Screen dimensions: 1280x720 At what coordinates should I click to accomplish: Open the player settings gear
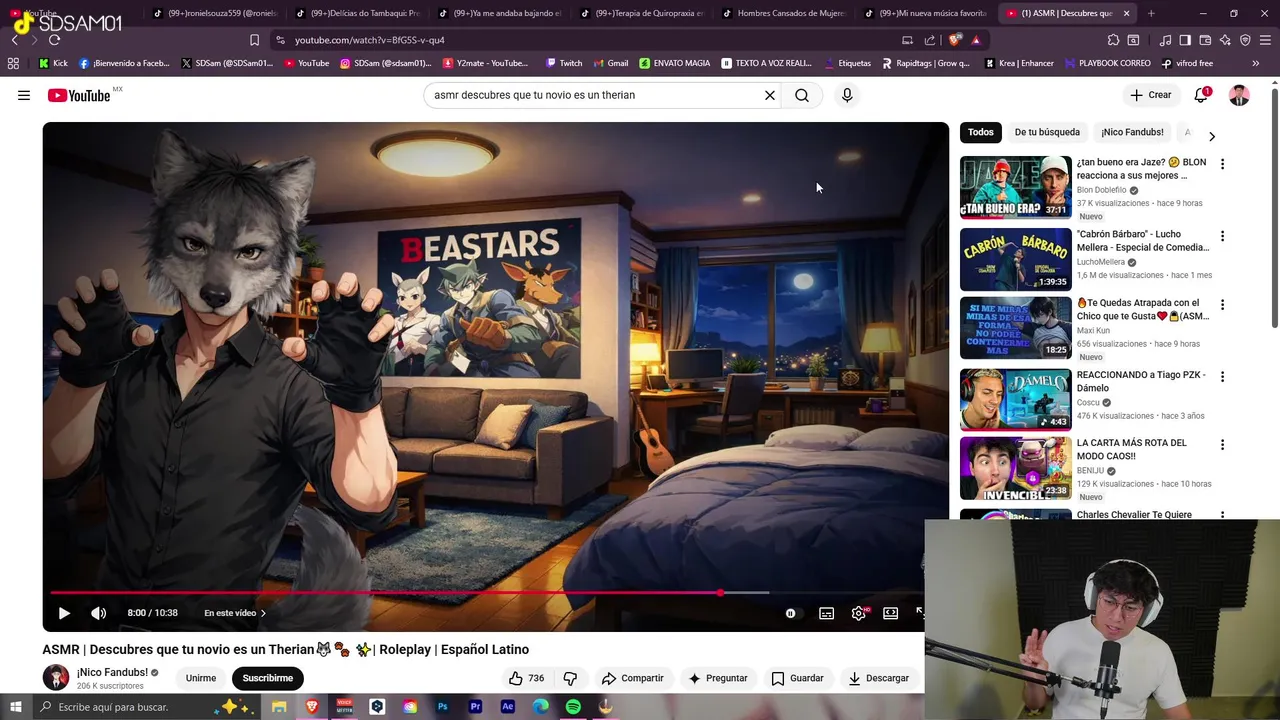coord(859,613)
